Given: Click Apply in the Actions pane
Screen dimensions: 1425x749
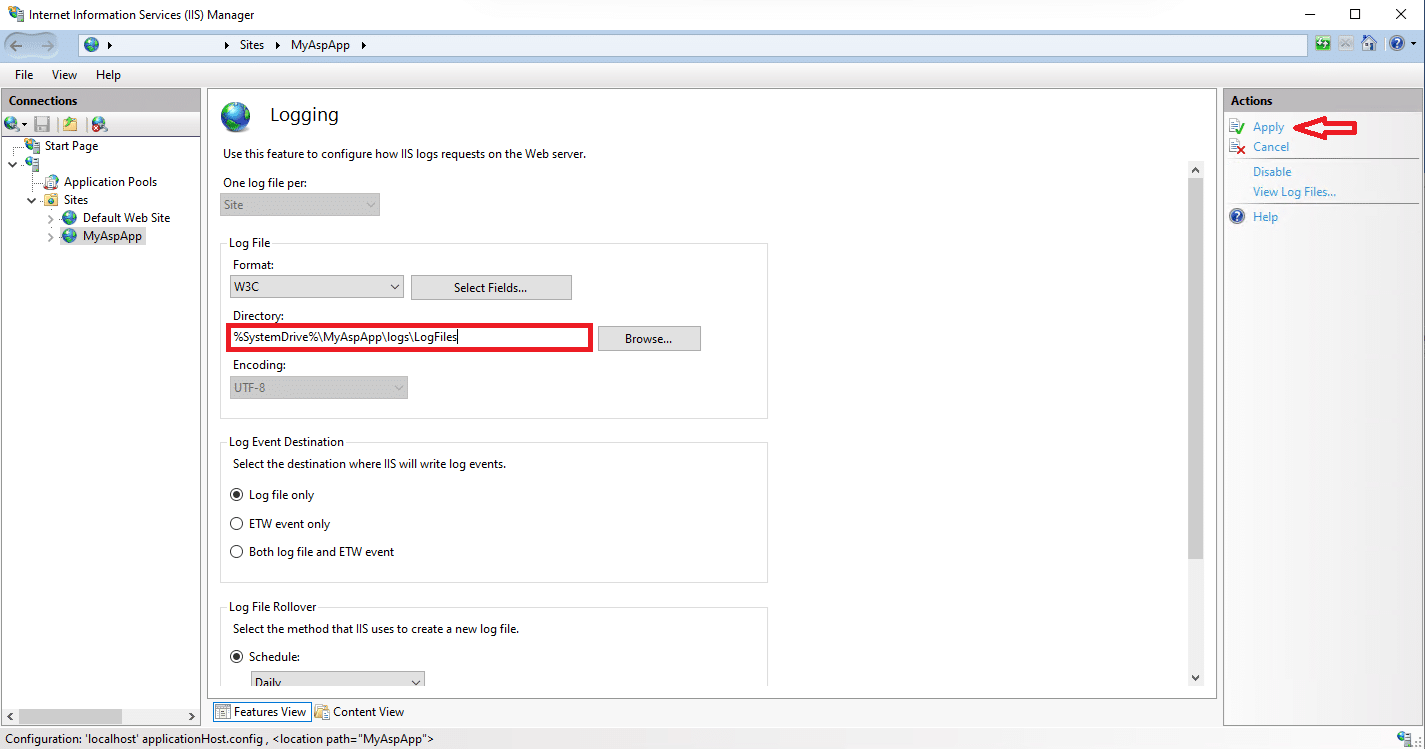Looking at the screenshot, I should click(1268, 127).
